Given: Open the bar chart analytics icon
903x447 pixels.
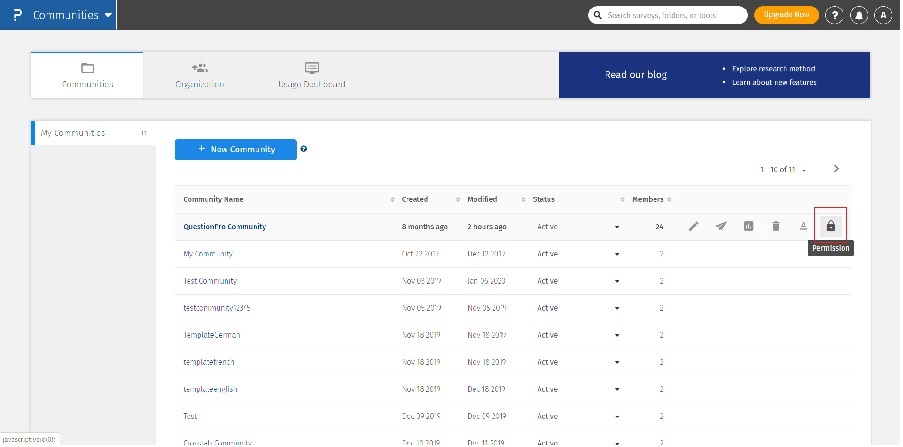Looking at the screenshot, I should click(x=748, y=226).
